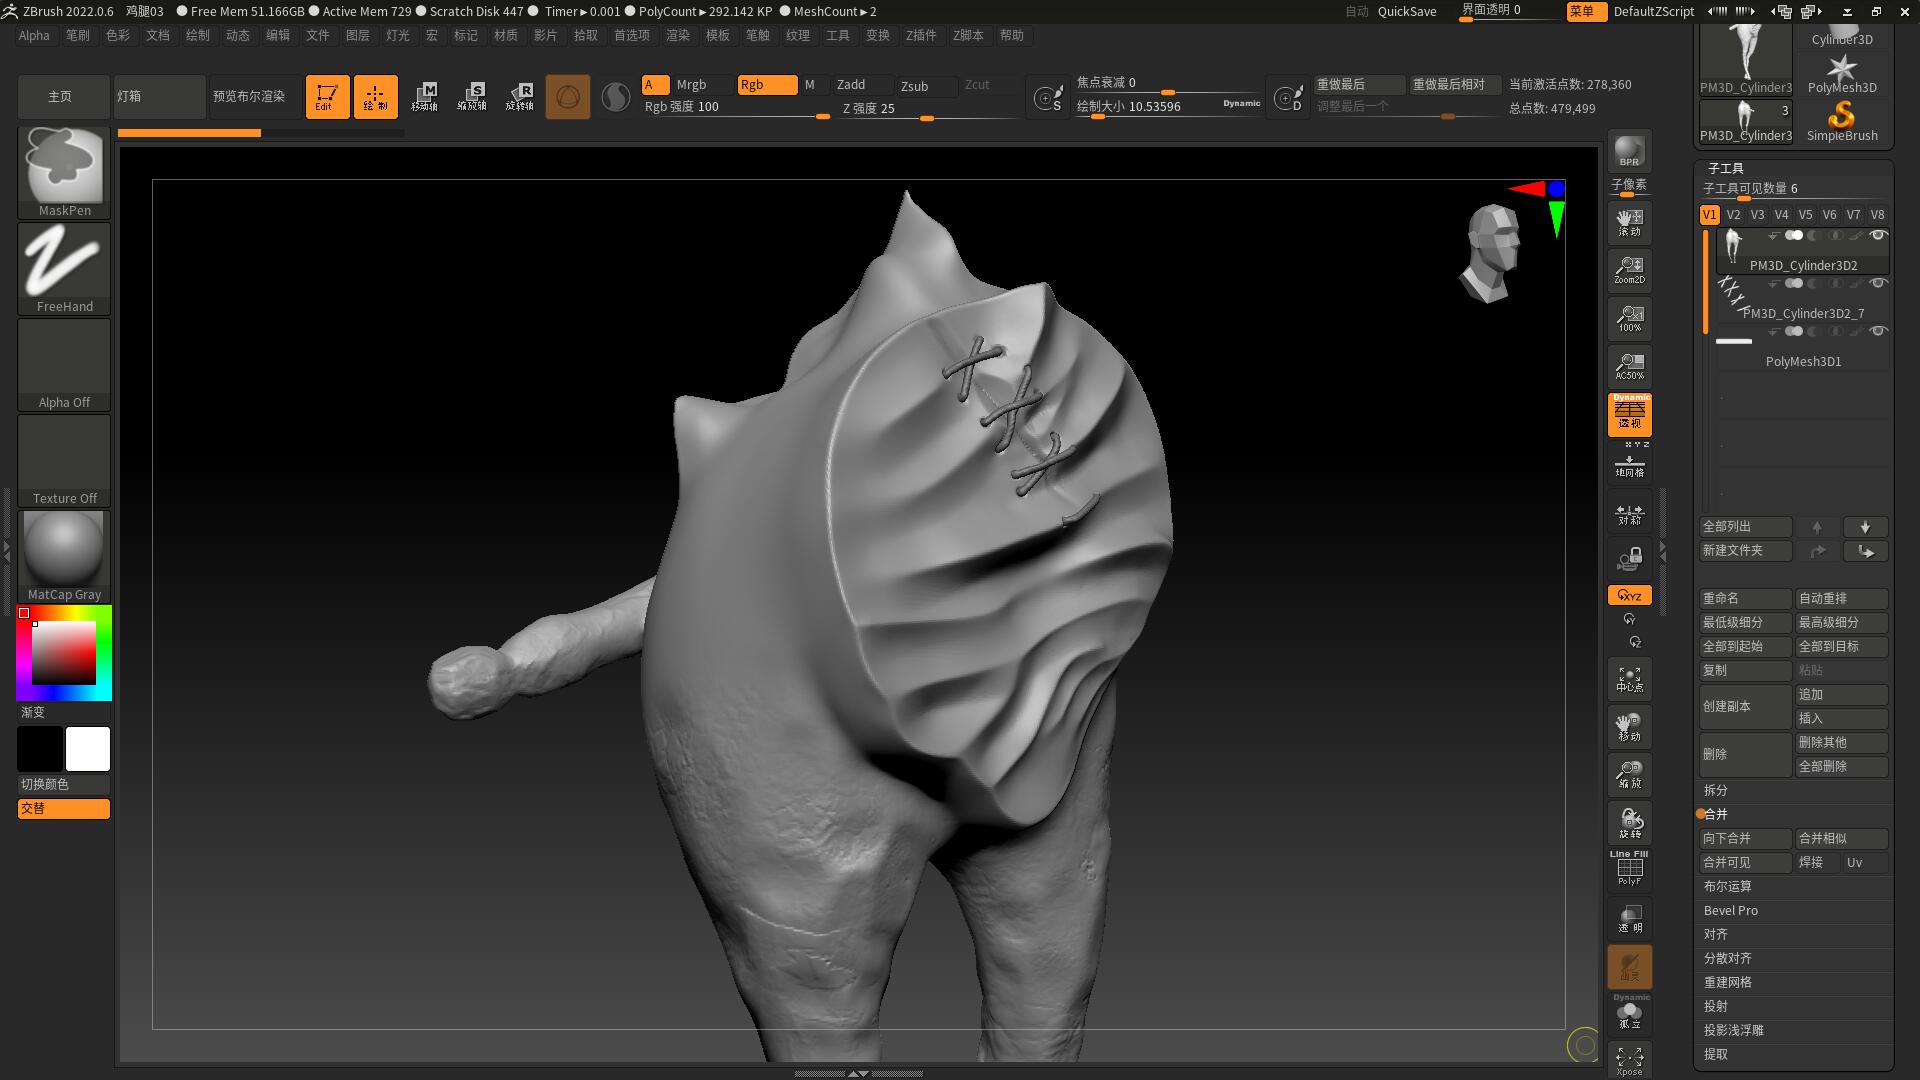1920x1080 pixels.
Task: Select the FreeHand stroke type
Action: (63, 262)
